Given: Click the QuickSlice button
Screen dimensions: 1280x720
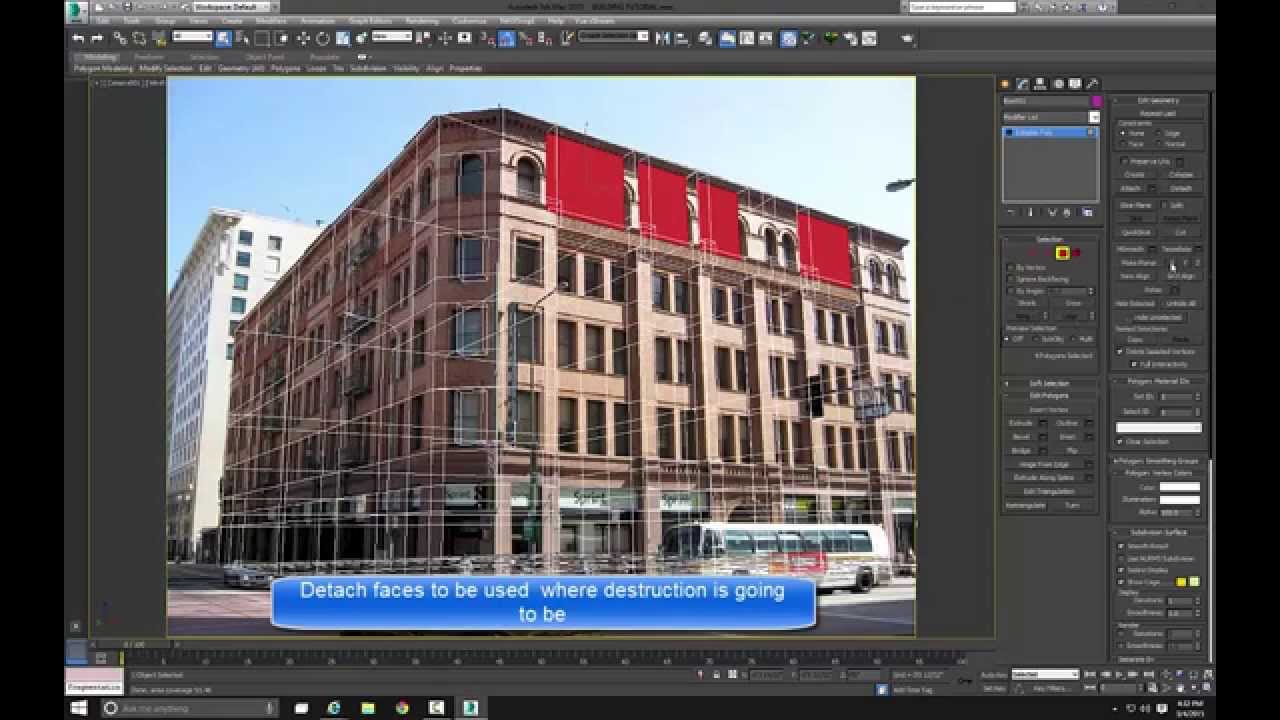Looking at the screenshot, I should [1135, 232].
